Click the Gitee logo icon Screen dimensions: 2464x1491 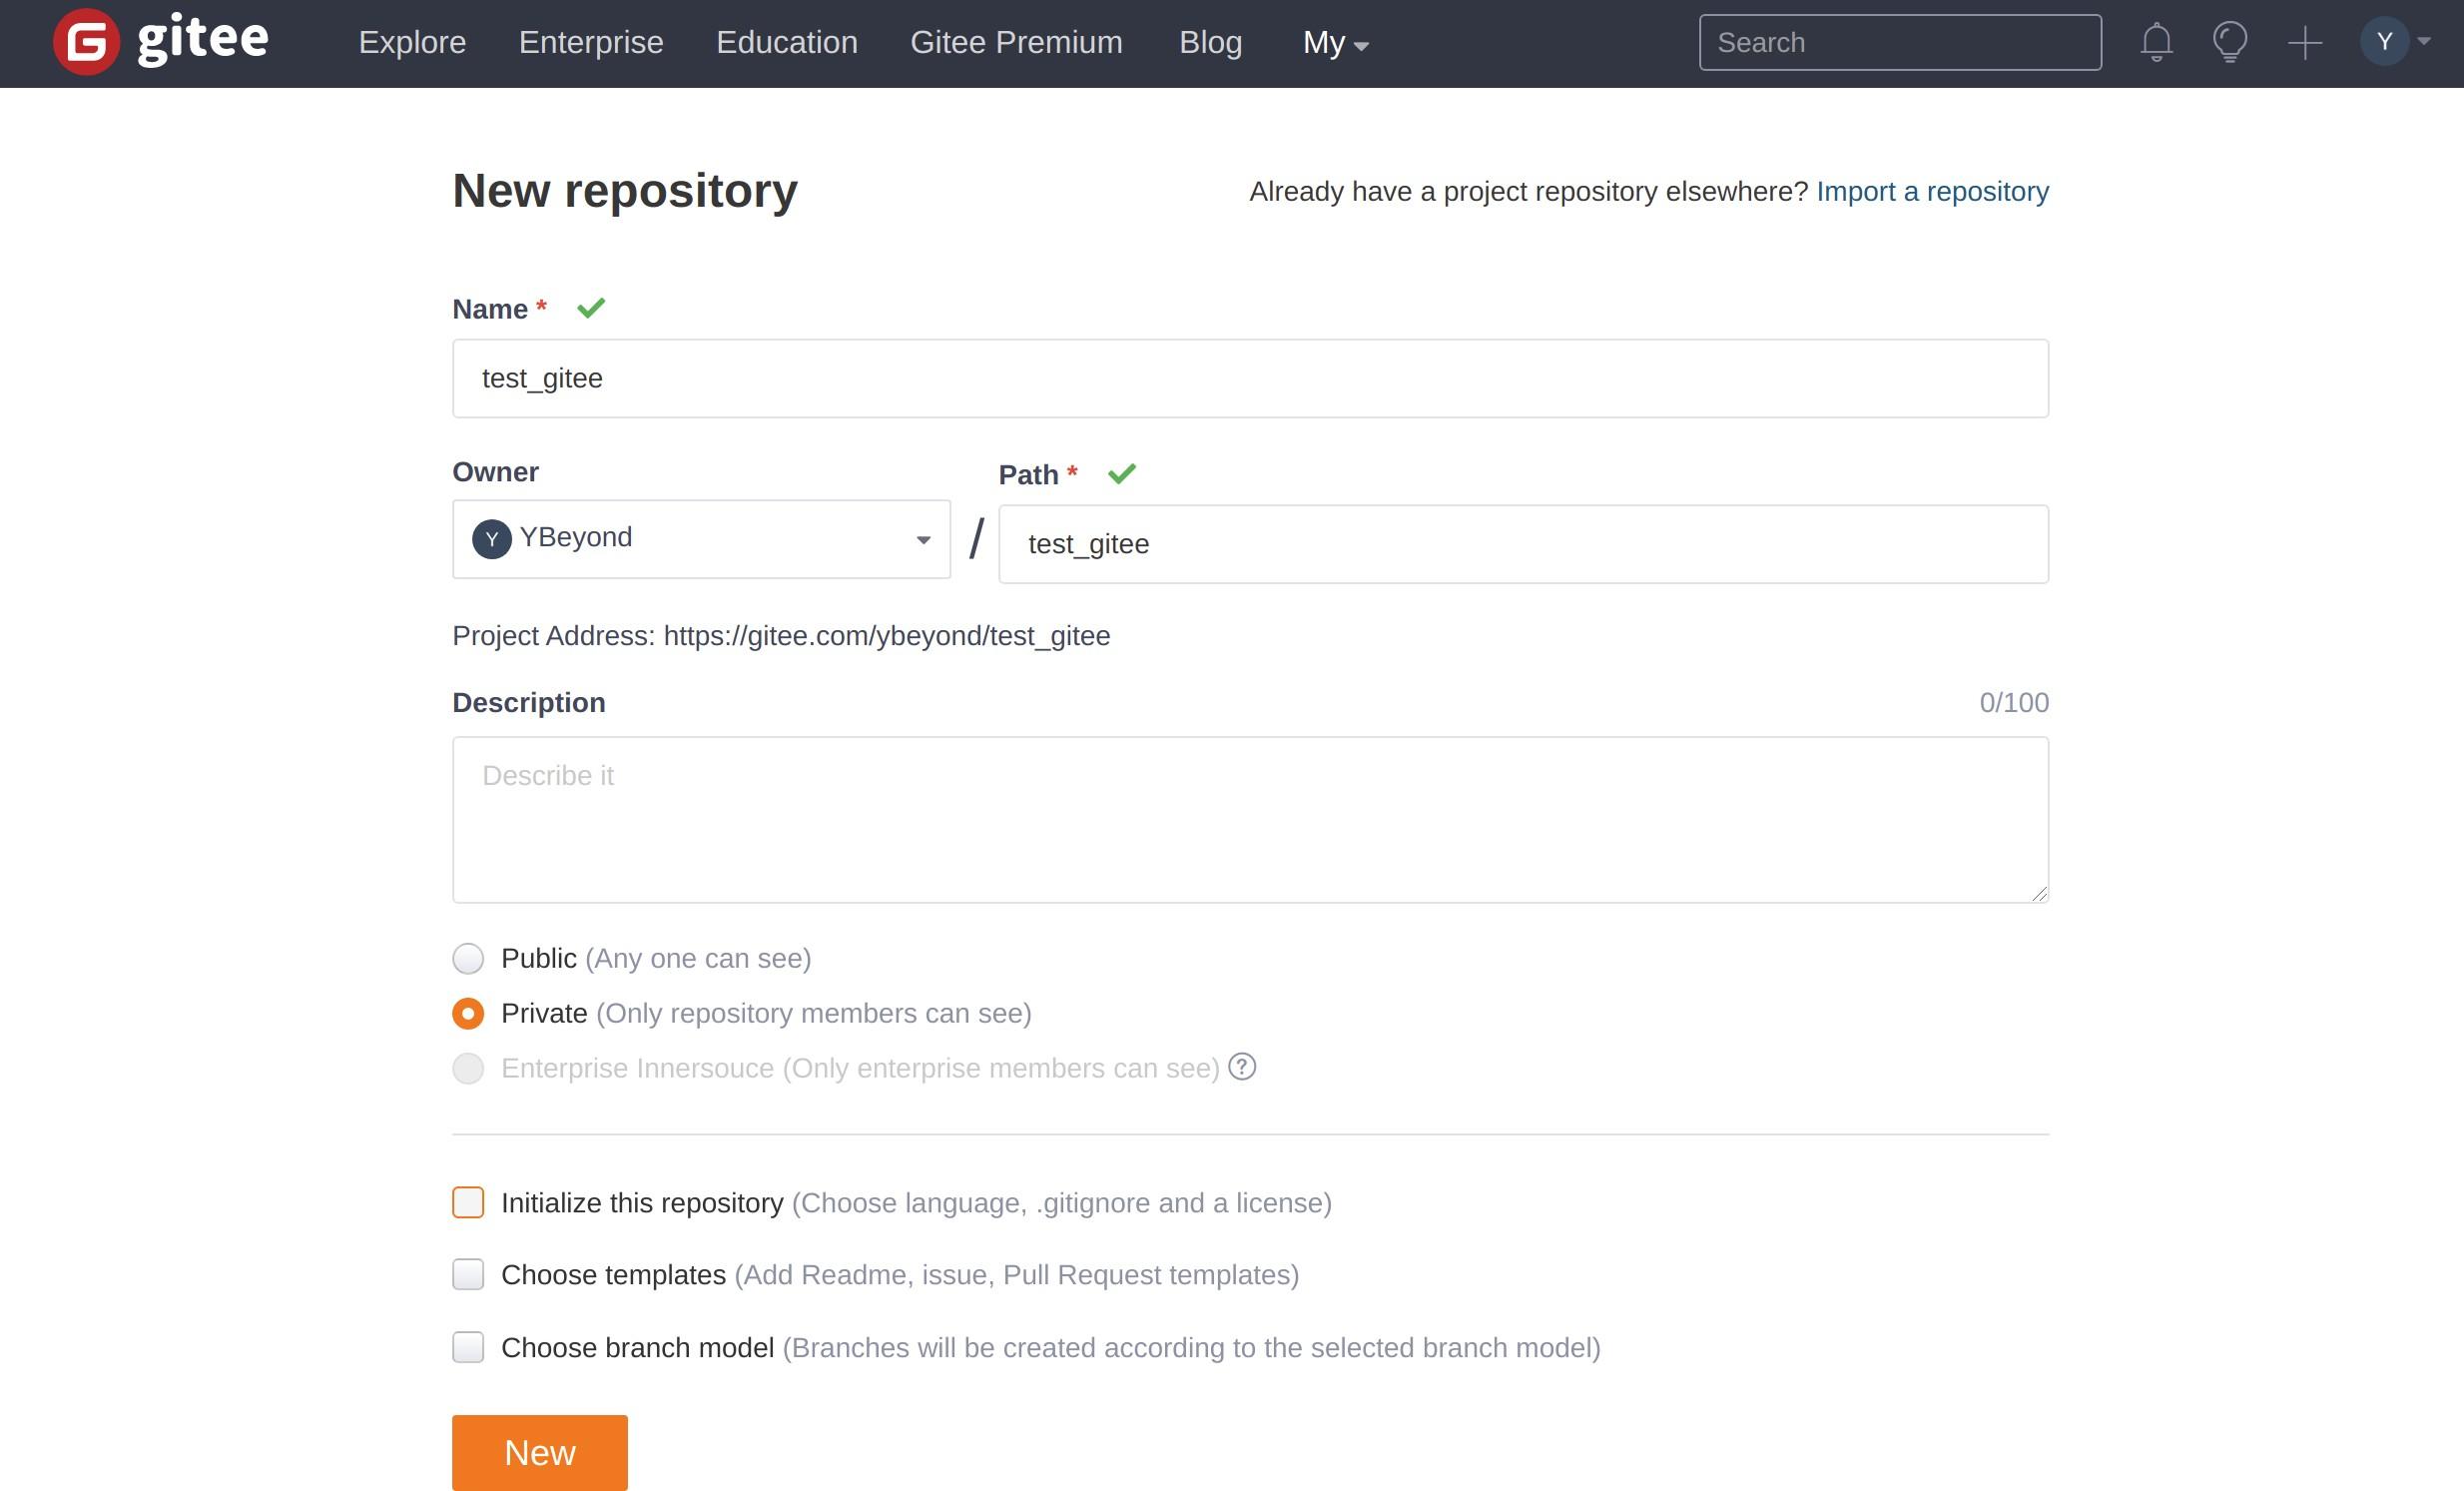[87, 42]
